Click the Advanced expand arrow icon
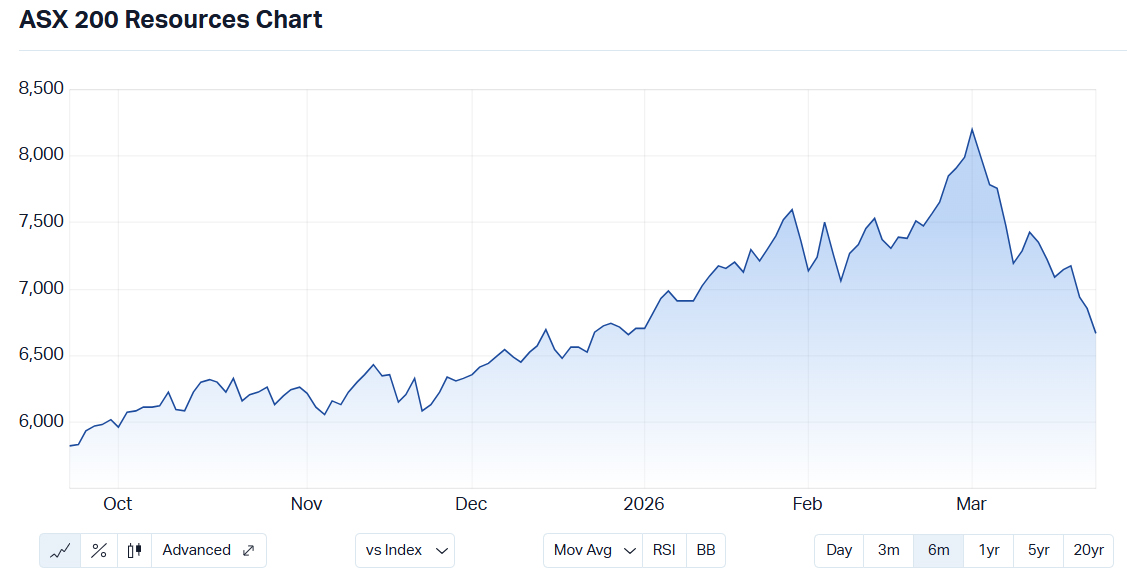The height and width of the screenshot is (578, 1127). [248, 550]
